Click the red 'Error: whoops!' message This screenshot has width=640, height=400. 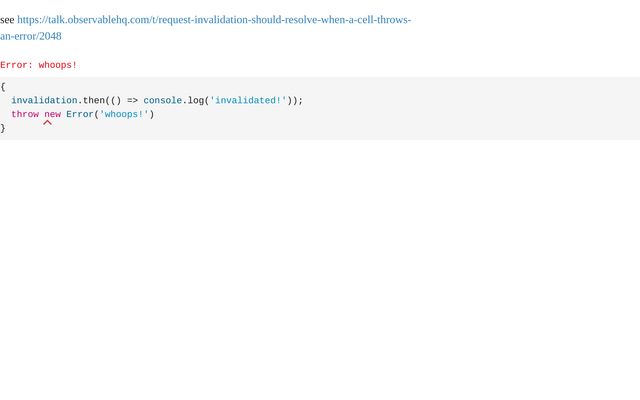[38, 65]
